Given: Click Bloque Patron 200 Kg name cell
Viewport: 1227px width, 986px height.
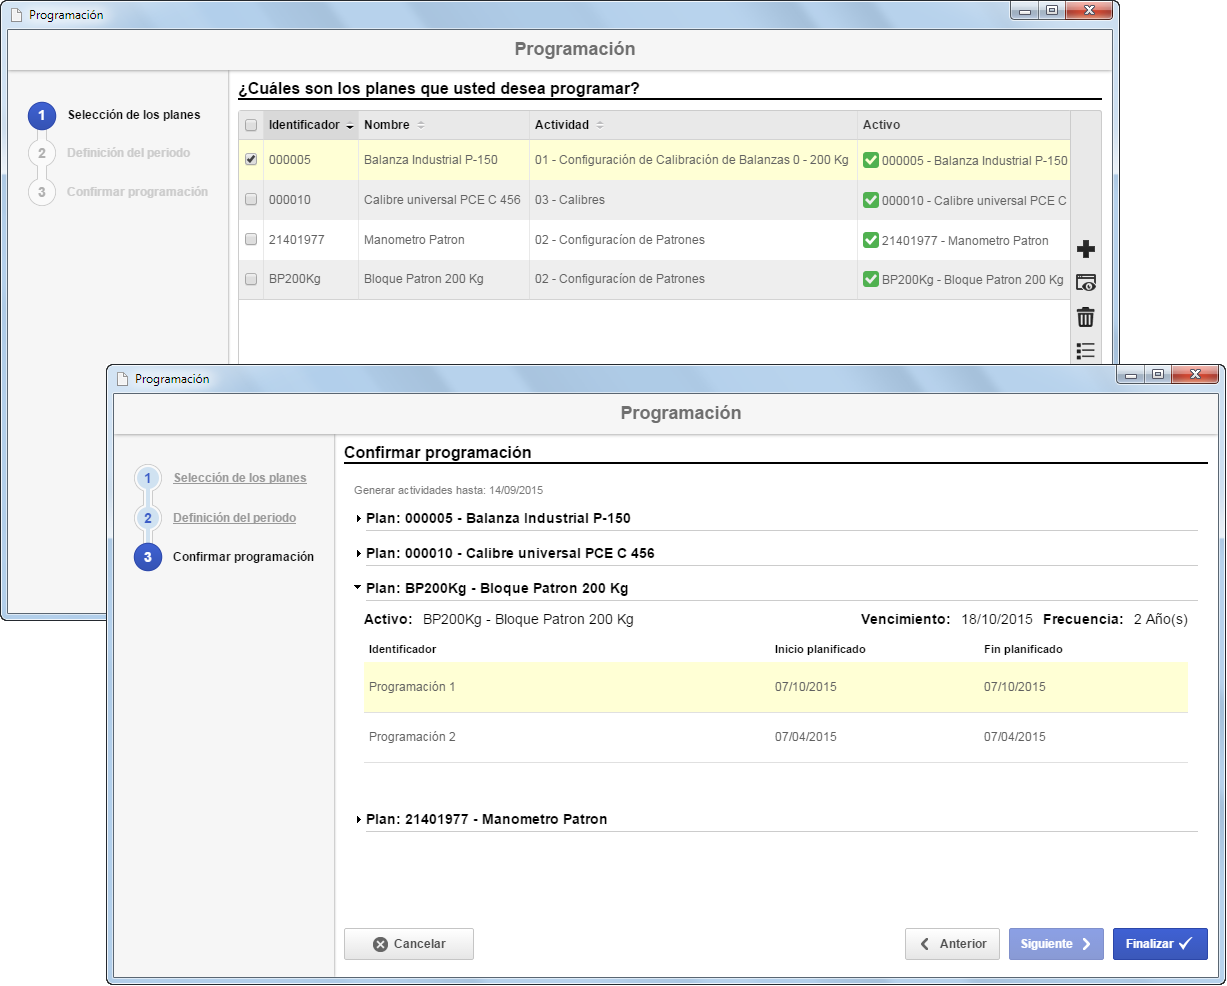Looking at the screenshot, I should [x=424, y=279].
